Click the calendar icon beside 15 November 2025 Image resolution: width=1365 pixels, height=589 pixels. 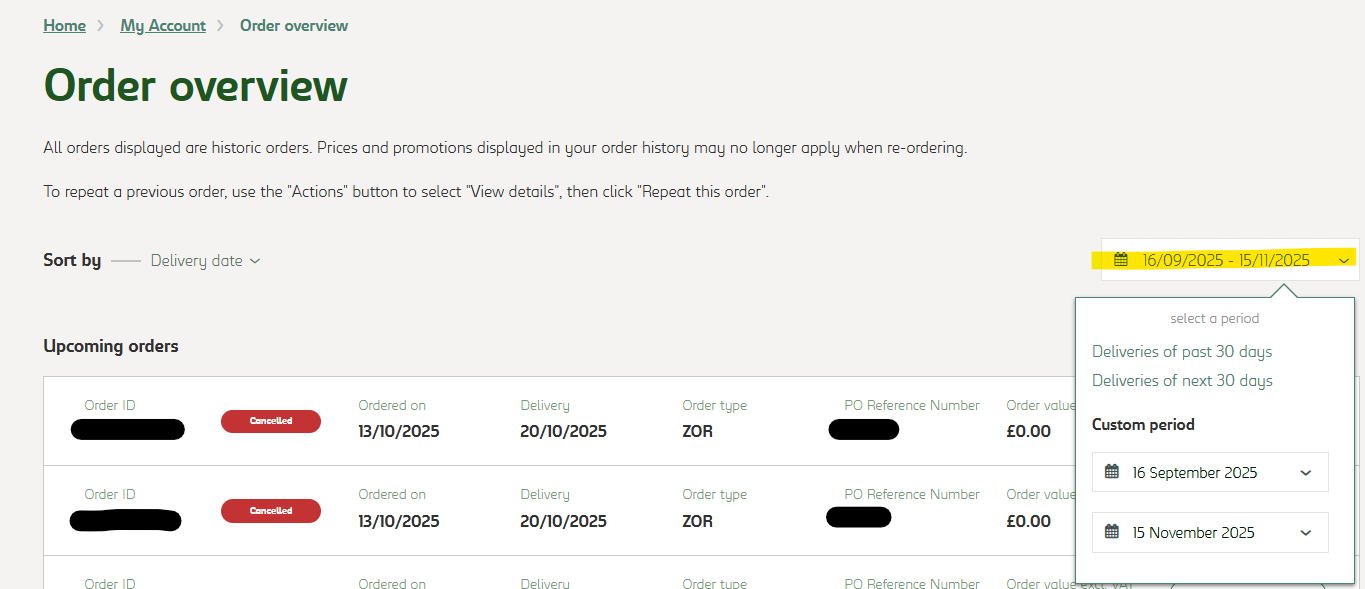(x=1112, y=532)
